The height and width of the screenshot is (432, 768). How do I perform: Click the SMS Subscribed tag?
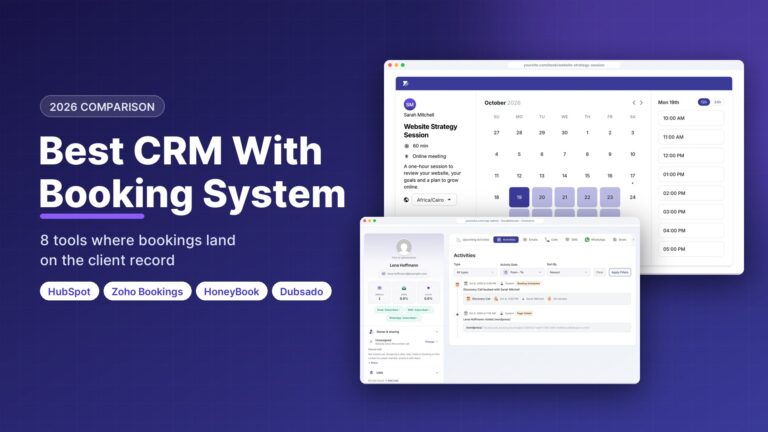click(419, 310)
